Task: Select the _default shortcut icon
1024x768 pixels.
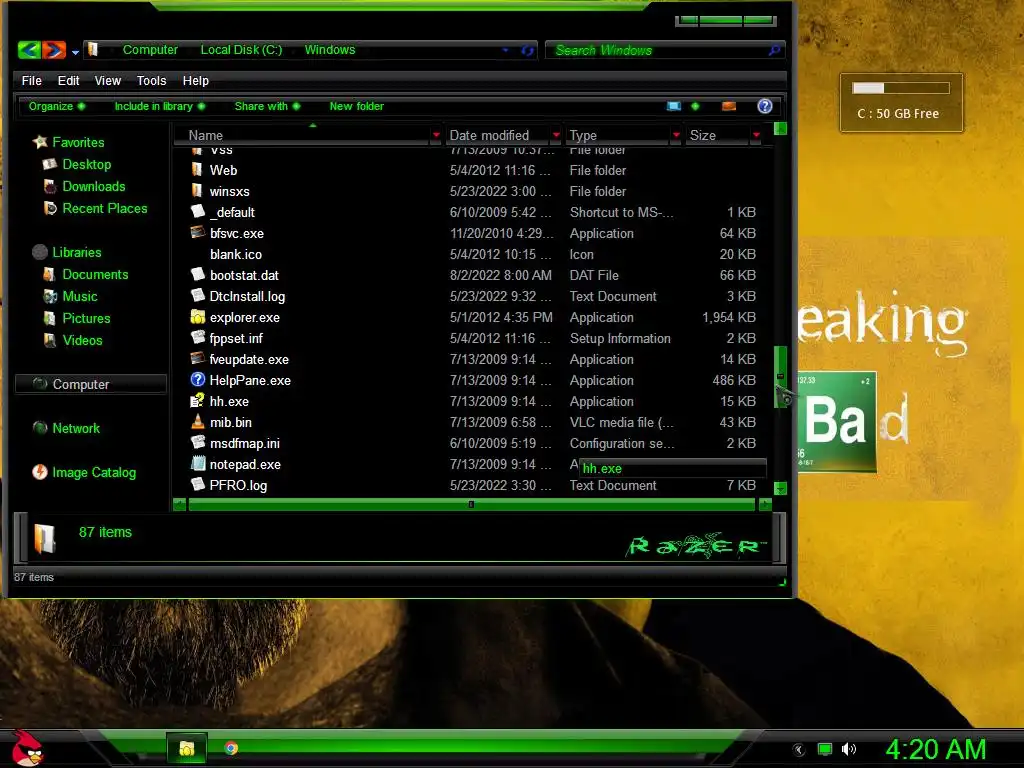Action: coord(197,212)
